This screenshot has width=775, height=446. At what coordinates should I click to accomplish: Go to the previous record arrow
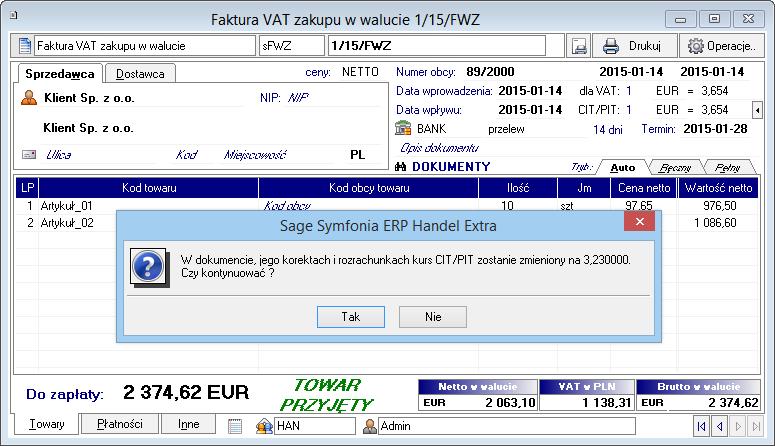pyautogui.click(x=720, y=426)
